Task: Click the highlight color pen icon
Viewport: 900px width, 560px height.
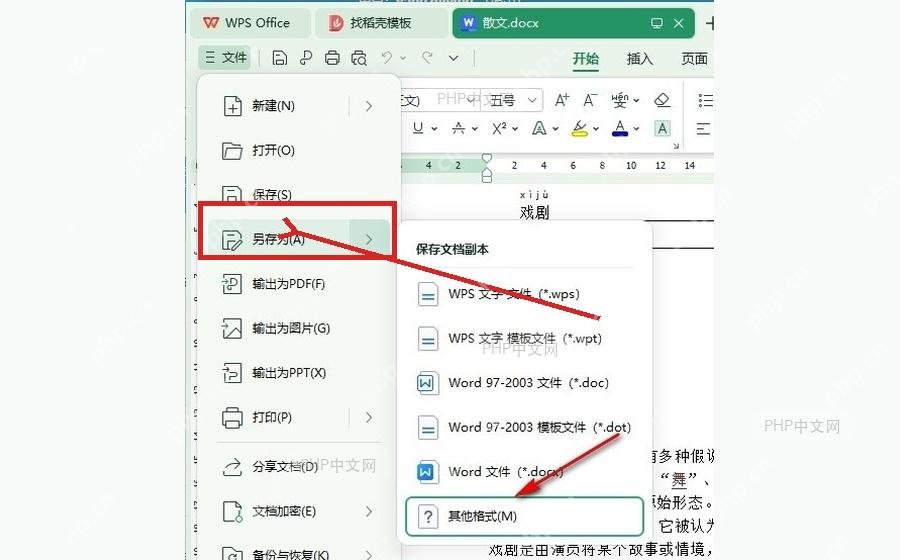Action: click(580, 129)
